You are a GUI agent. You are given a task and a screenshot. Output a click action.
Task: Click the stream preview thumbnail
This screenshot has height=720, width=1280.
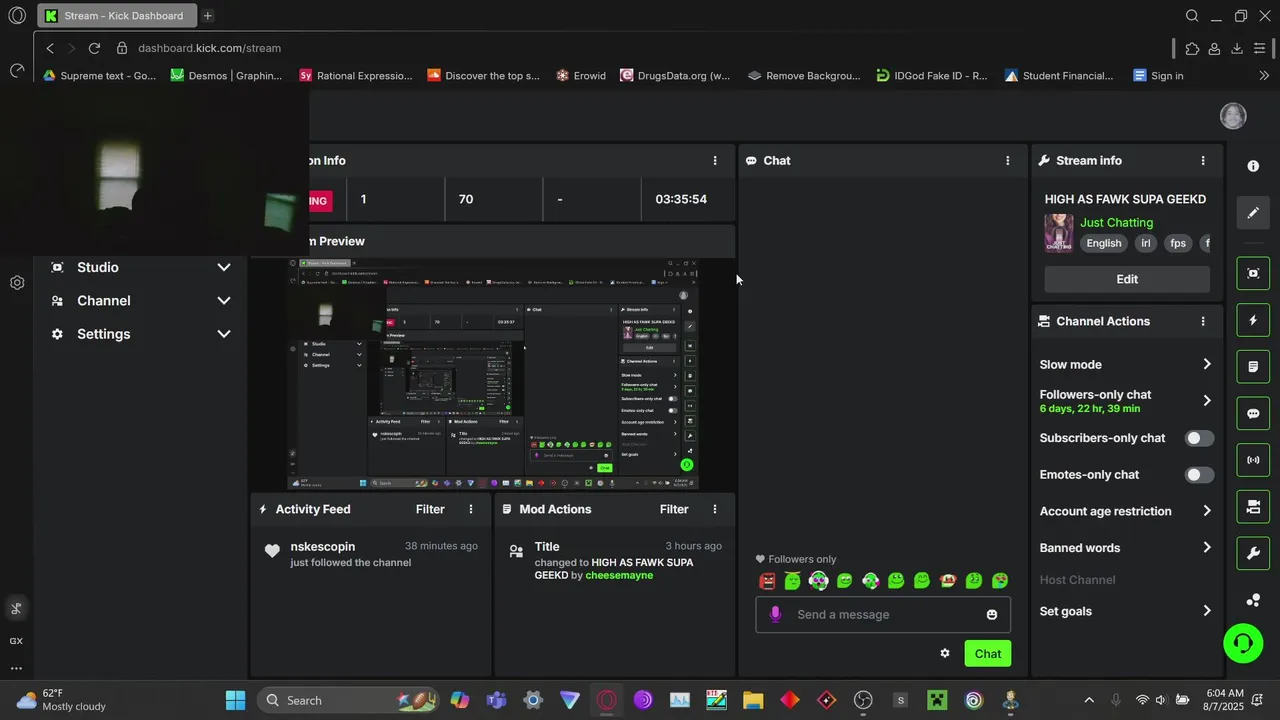click(494, 374)
